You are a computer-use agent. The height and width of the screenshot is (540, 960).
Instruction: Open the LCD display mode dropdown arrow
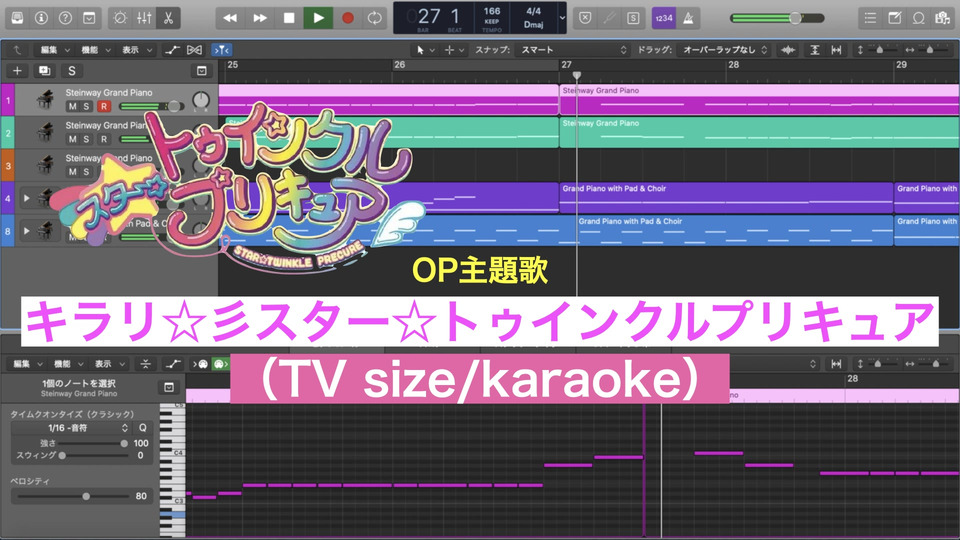[562, 18]
